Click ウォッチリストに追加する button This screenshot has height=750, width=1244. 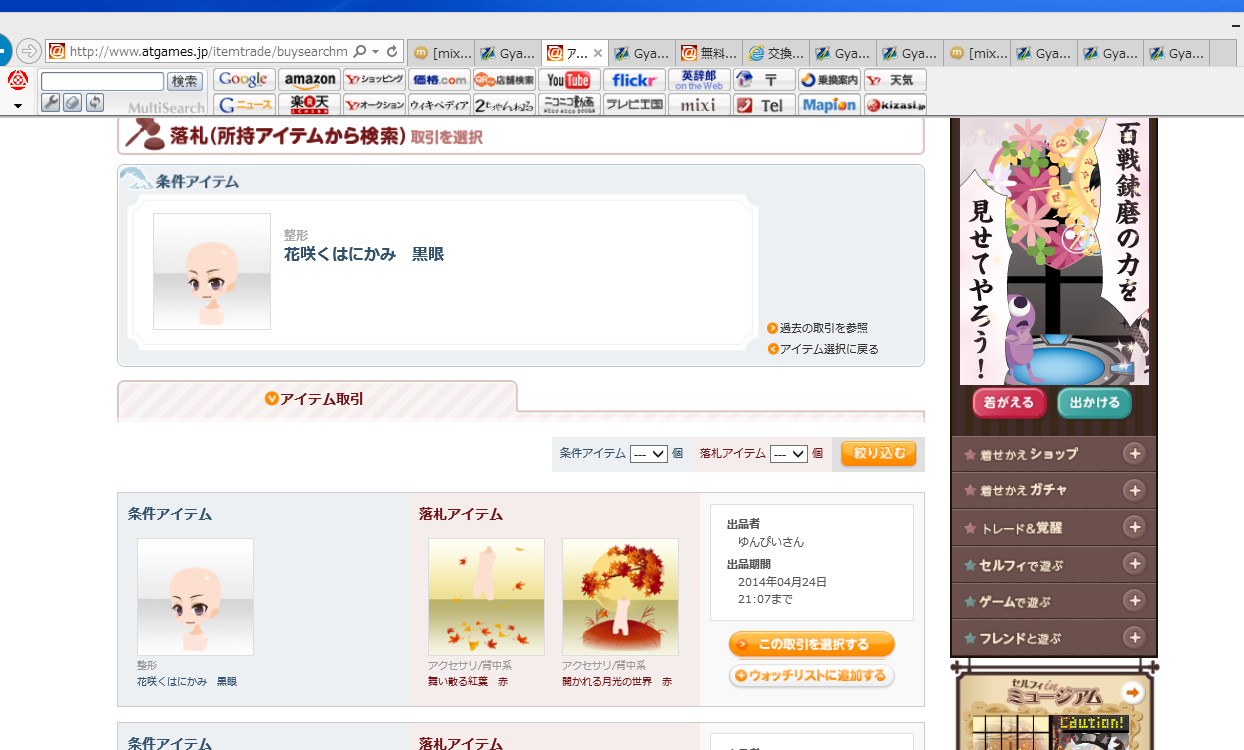tap(812, 676)
